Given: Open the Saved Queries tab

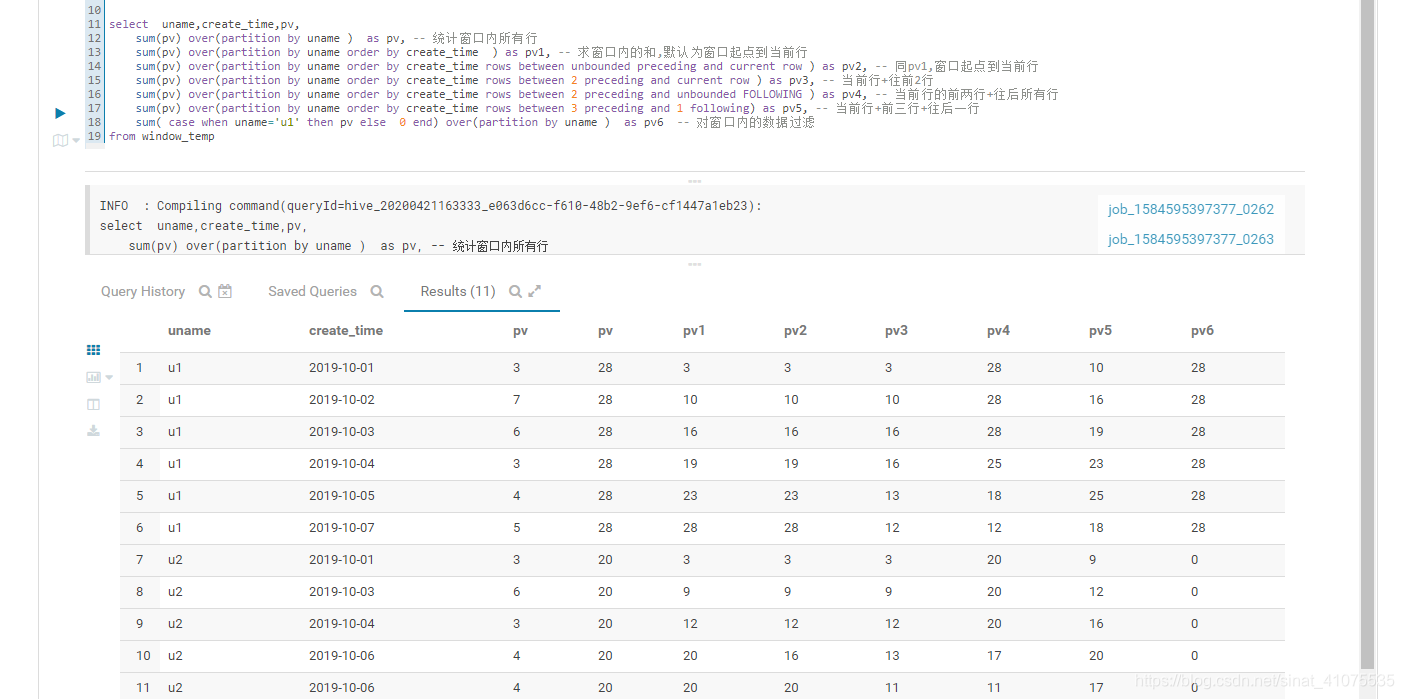Looking at the screenshot, I should 312,291.
